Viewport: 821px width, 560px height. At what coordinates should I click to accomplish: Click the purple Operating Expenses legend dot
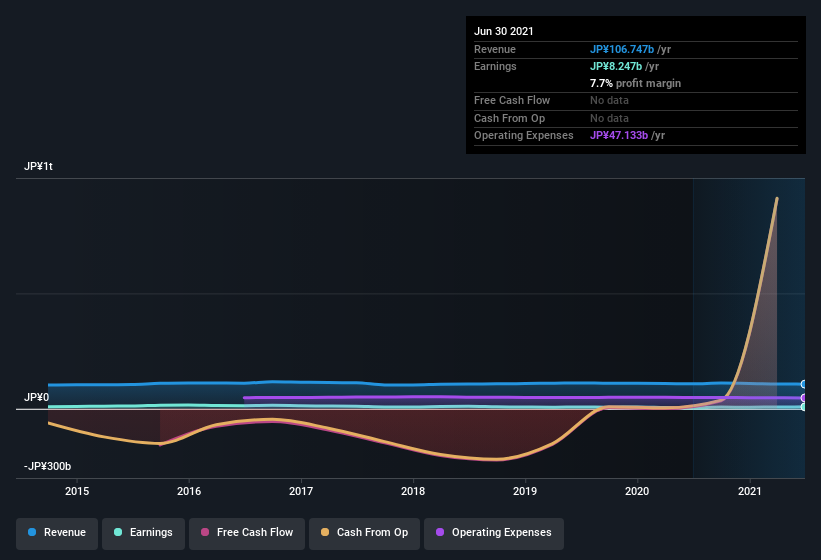(x=440, y=532)
